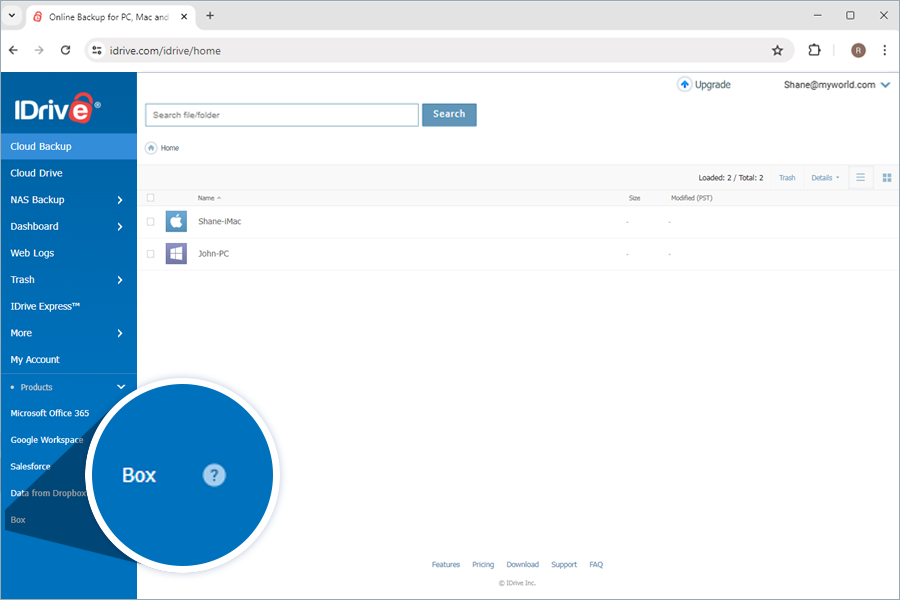The width and height of the screenshot is (900, 600).
Task: Open Cloud Backup in sidebar
Action: 69,146
